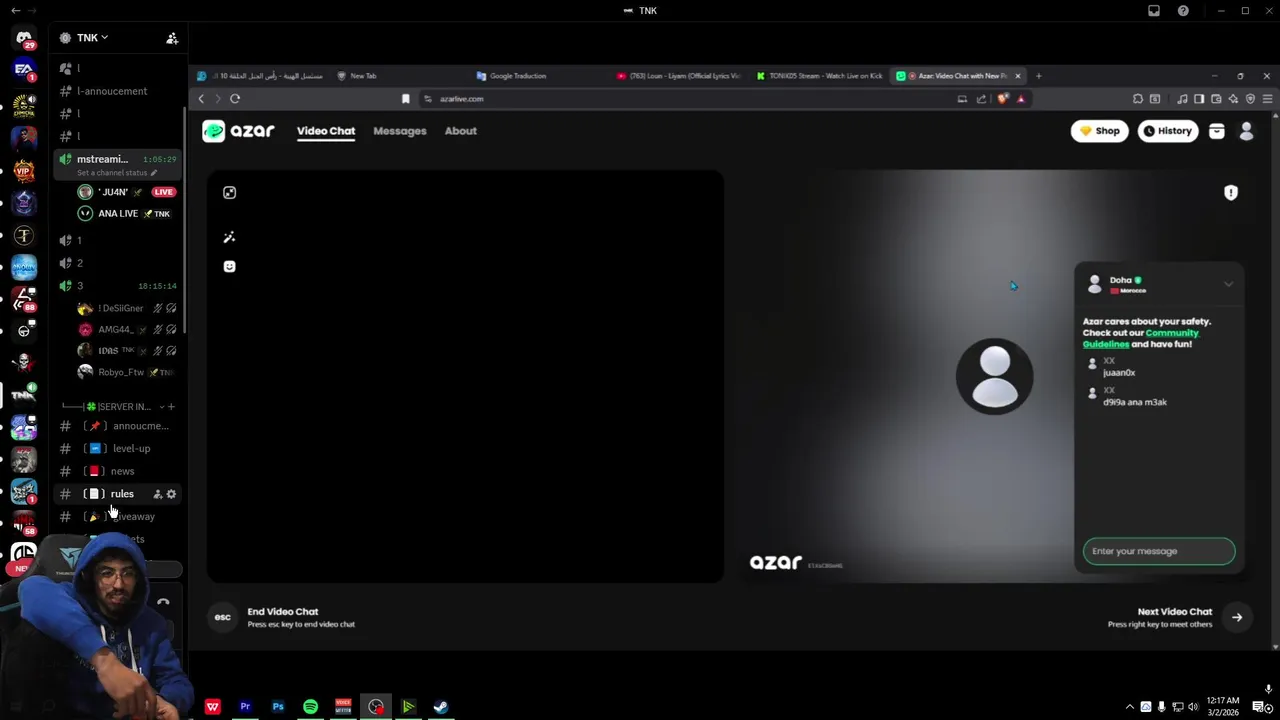This screenshot has height=720, width=1280.
Task: Switch to the YouTube Loun - Liyam tab
Action: tap(680, 76)
